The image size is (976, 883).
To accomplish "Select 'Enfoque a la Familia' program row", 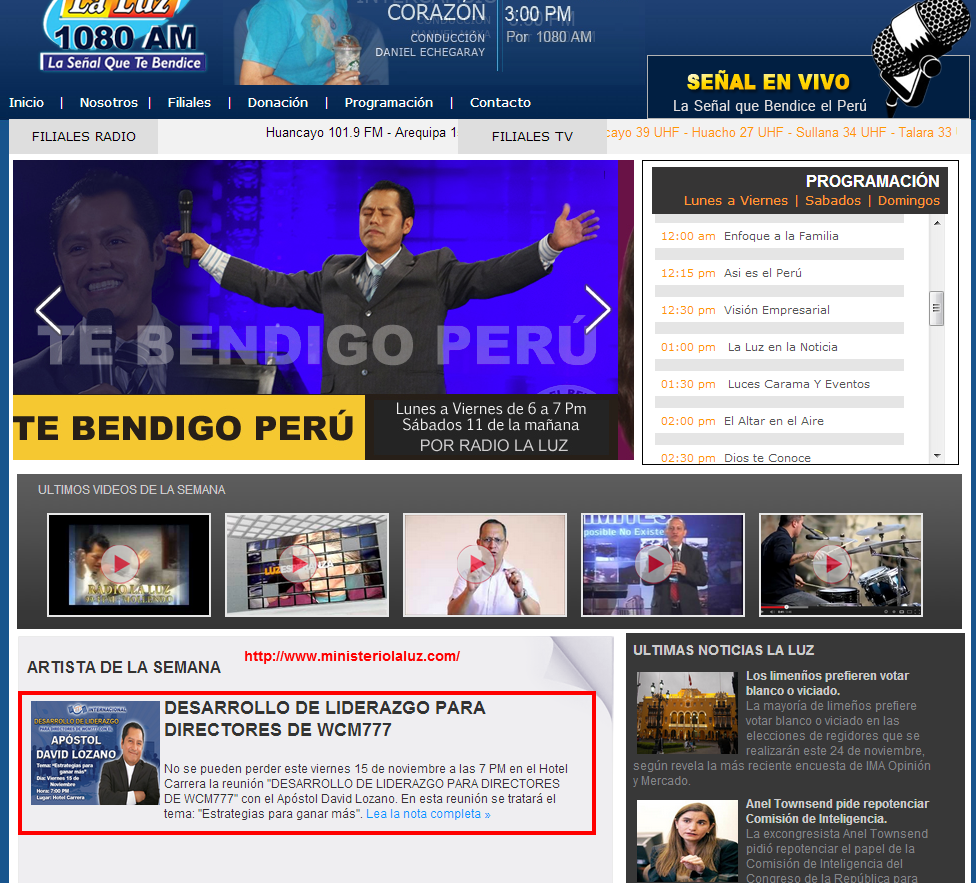I will coord(779,236).
